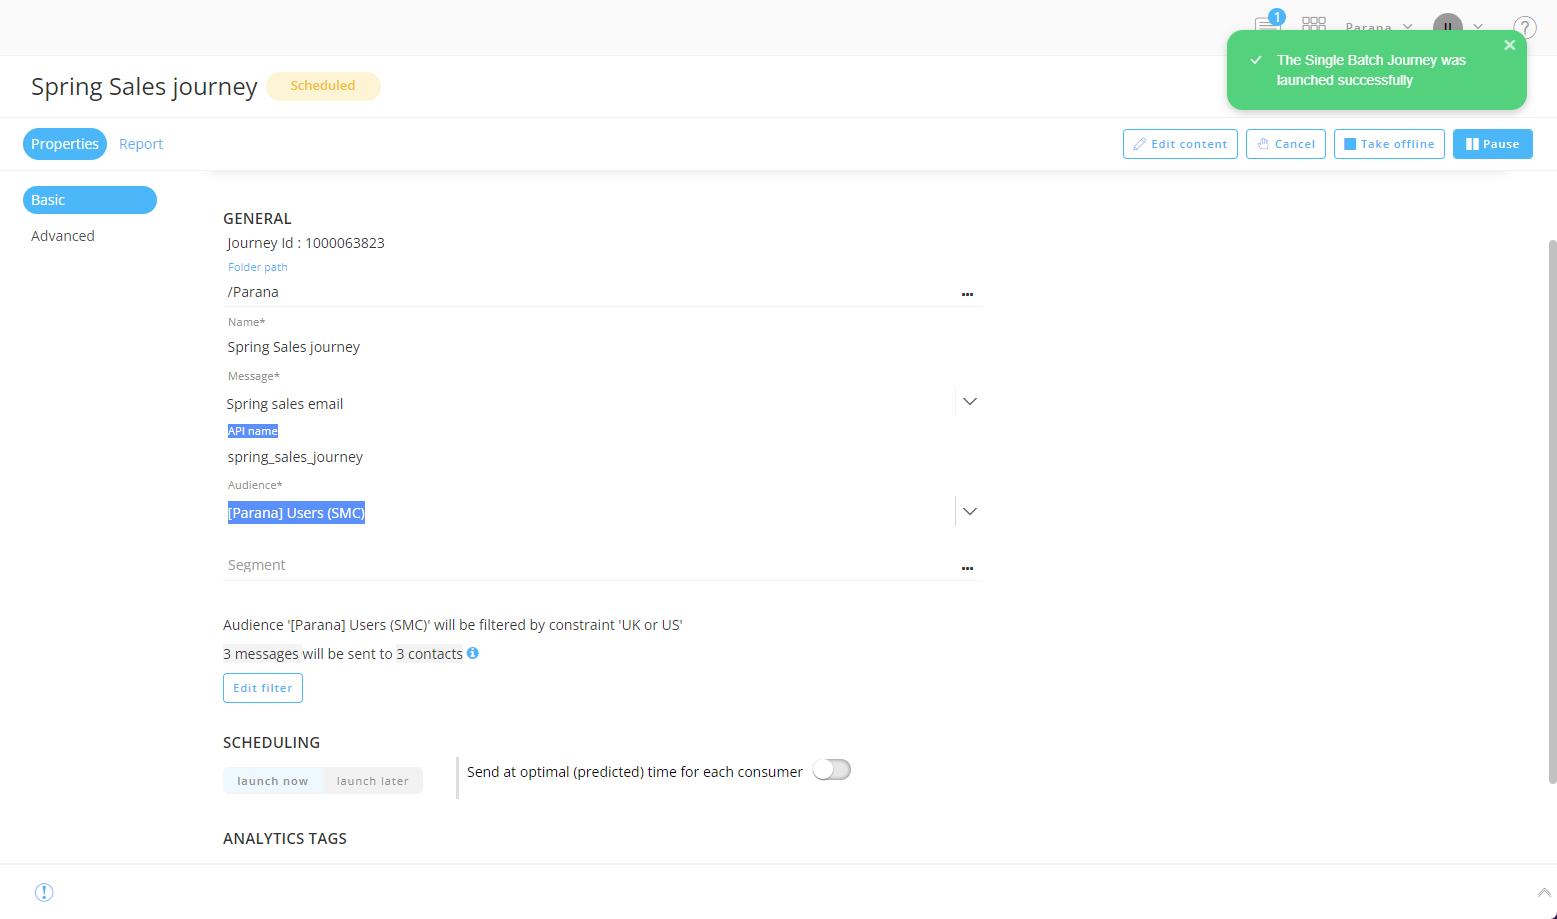Screen dimensions: 1557x919
Task: Select the launch now option
Action: [x=273, y=781]
